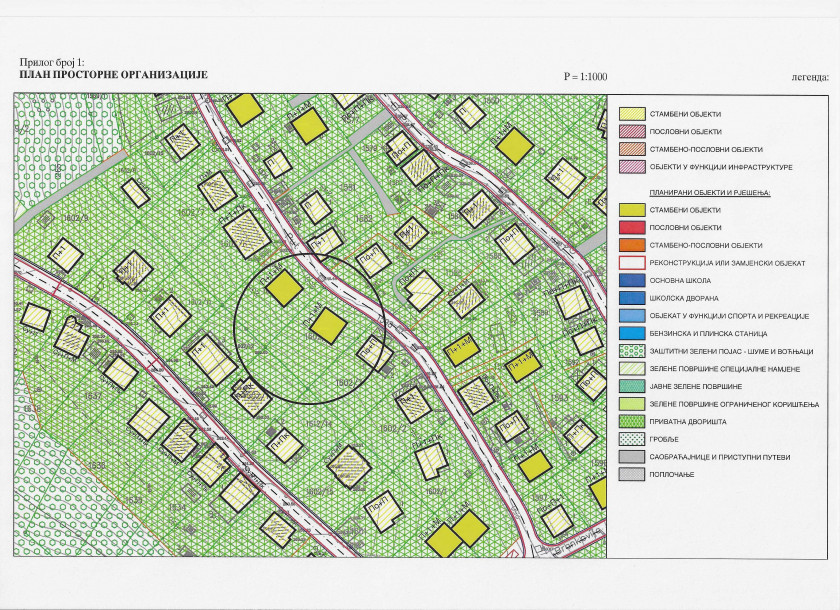Screen dimensions: 840x610
Task: Click the solid orange СТАМБЕНО-ПОСЛОВНИ ОБЈЕКТИ swatch
Action: click(x=631, y=245)
